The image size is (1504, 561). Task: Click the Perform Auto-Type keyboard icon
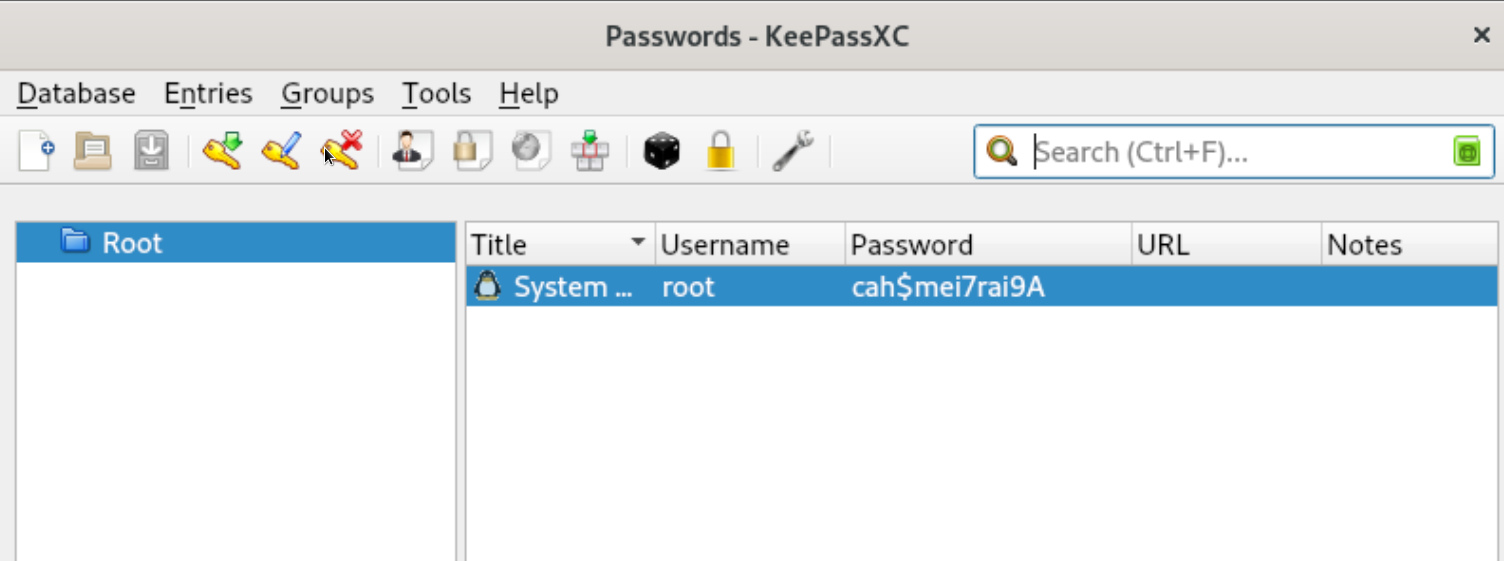tap(590, 151)
